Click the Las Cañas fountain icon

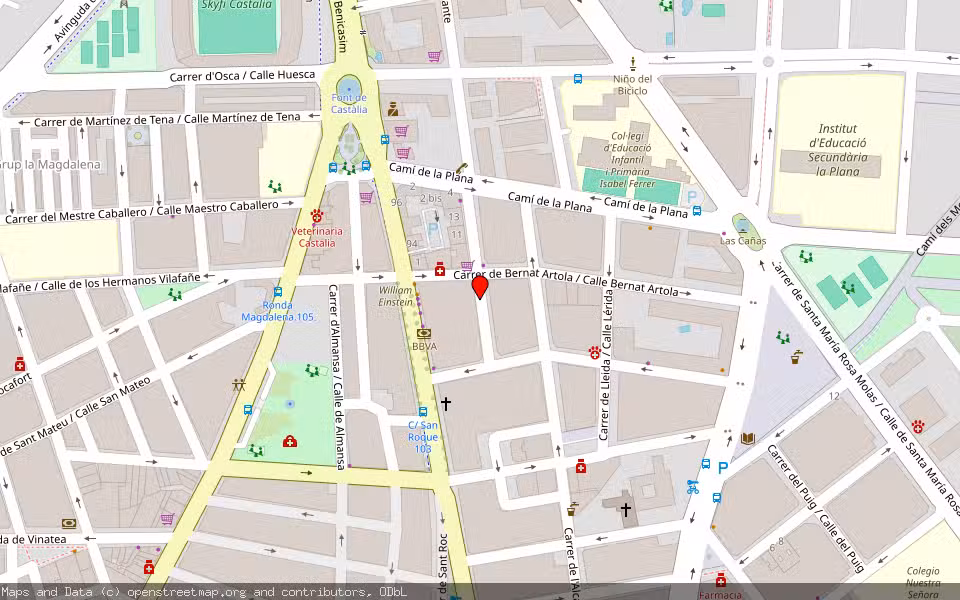(x=743, y=226)
